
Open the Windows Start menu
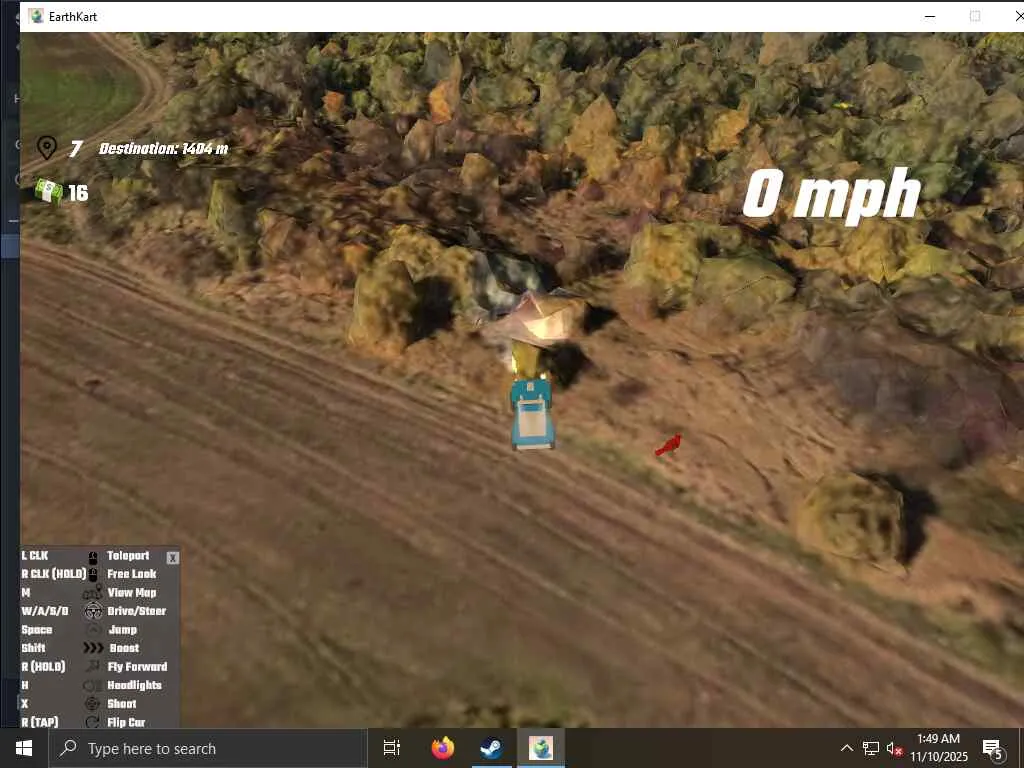pyautogui.click(x=24, y=748)
